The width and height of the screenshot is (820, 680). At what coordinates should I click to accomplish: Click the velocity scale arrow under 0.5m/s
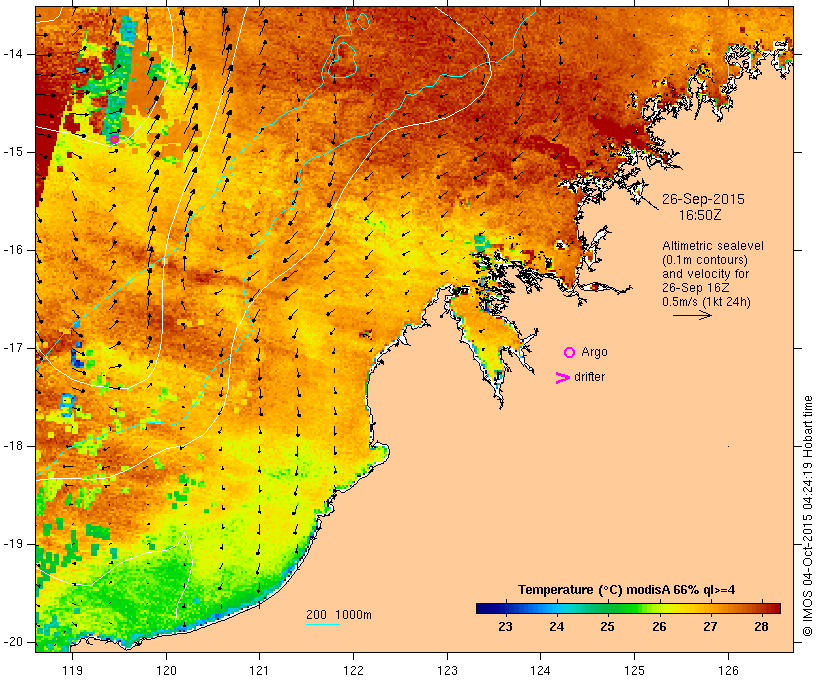(692, 315)
